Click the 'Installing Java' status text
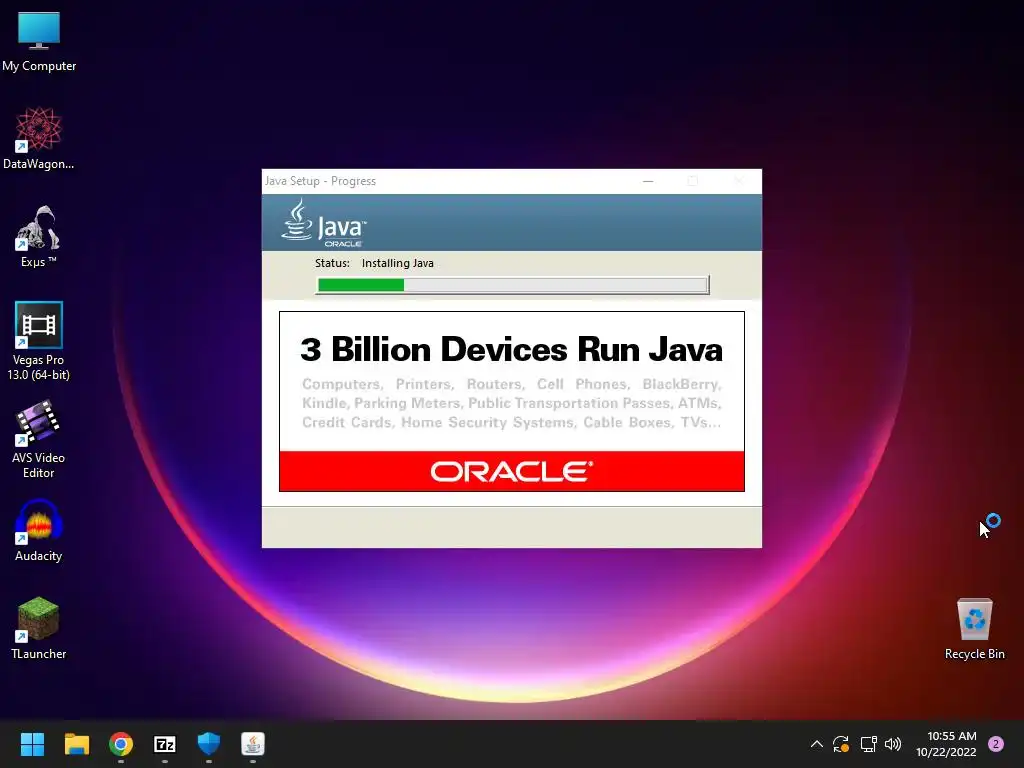Viewport: 1024px width, 768px height. [x=398, y=263]
